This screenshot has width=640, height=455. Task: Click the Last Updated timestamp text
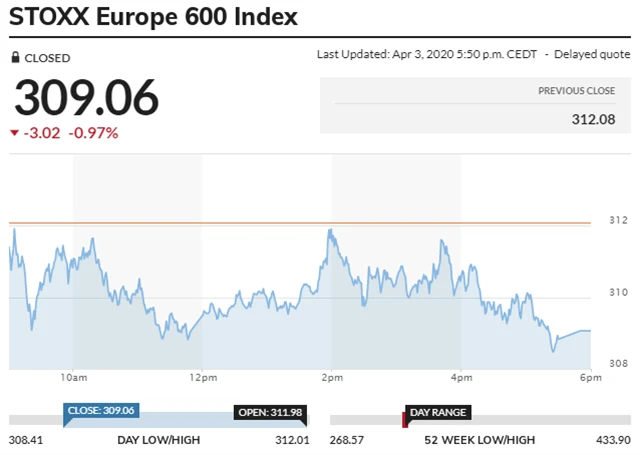click(x=426, y=54)
